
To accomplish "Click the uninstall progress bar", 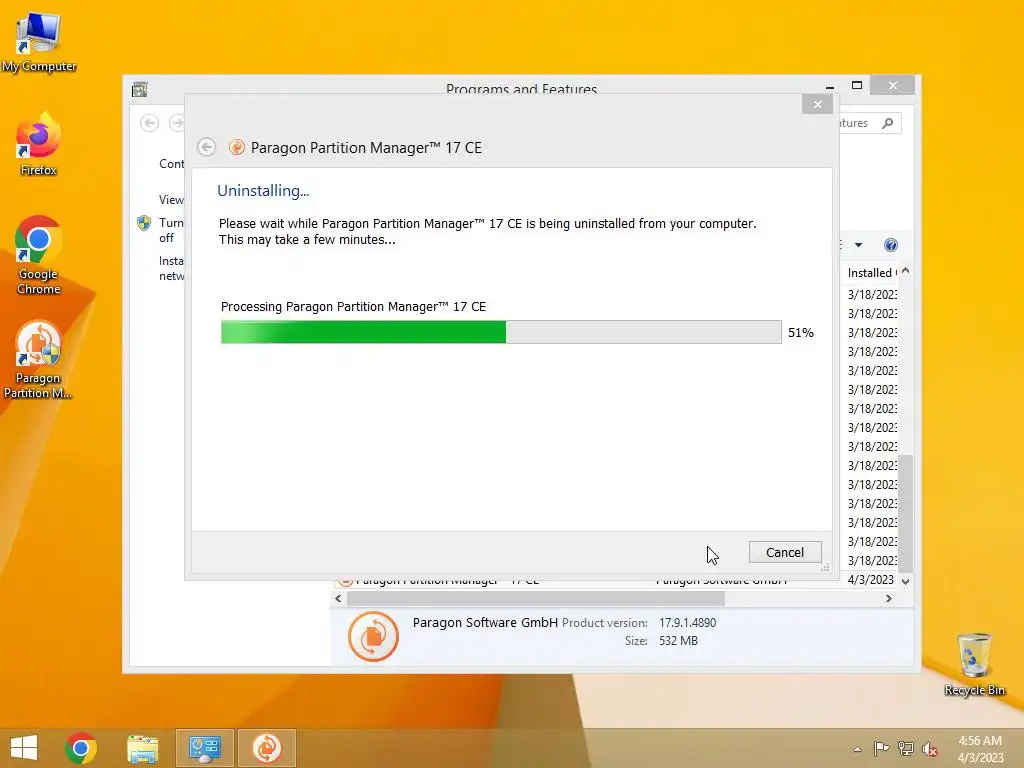I will [x=501, y=332].
